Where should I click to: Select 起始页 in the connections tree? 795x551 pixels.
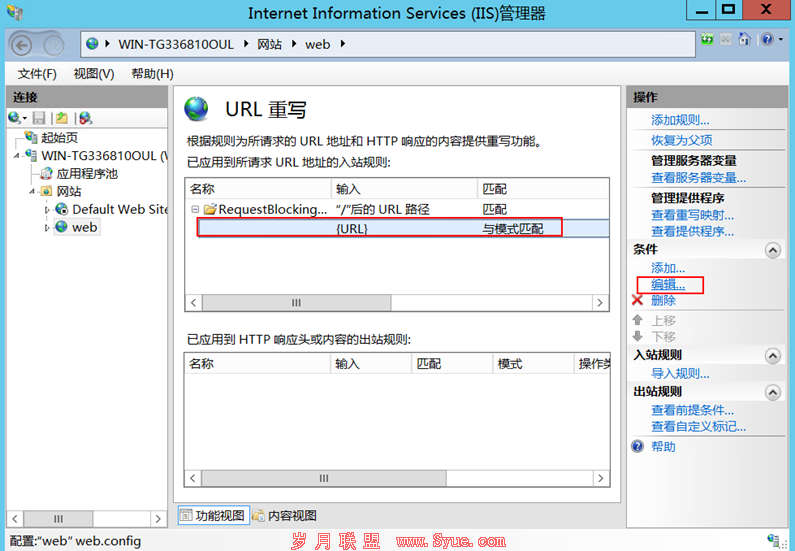point(59,137)
